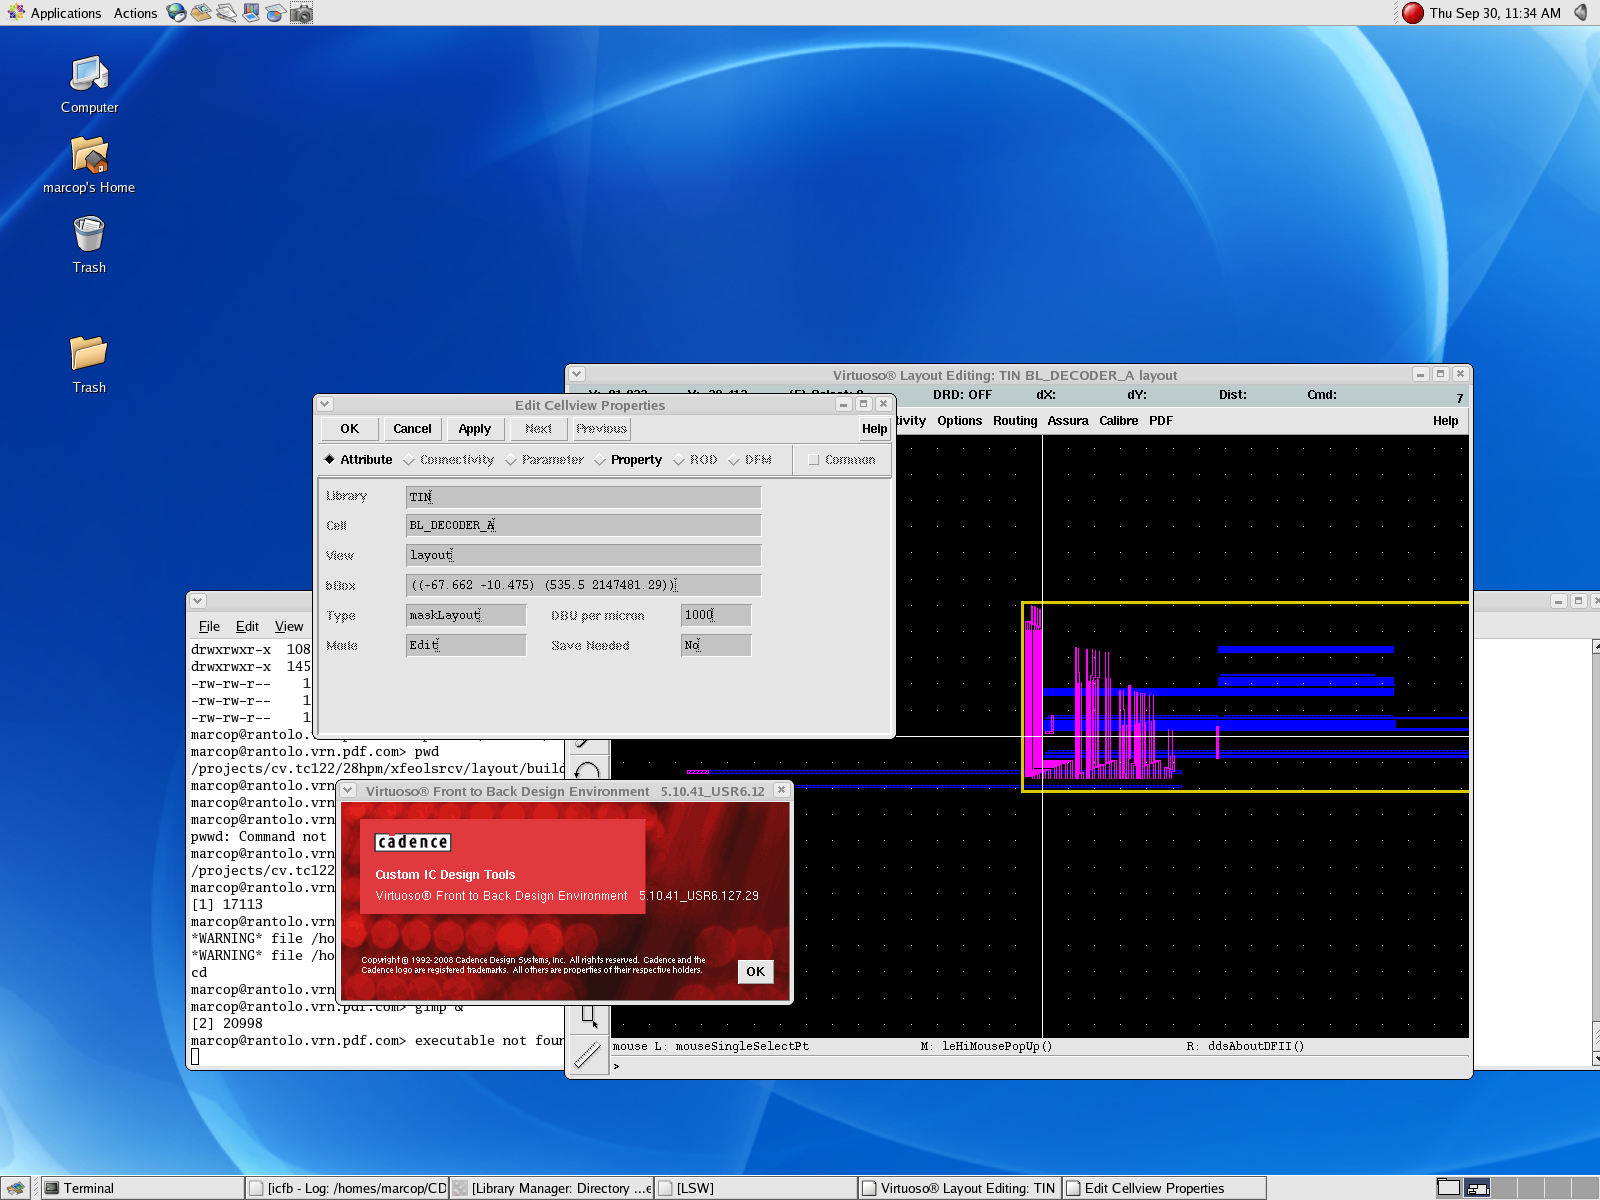Viewport: 1600px width, 1200px height.
Task: Click Apply in Edit Cellview Properties
Action: pyautogui.click(x=475, y=429)
